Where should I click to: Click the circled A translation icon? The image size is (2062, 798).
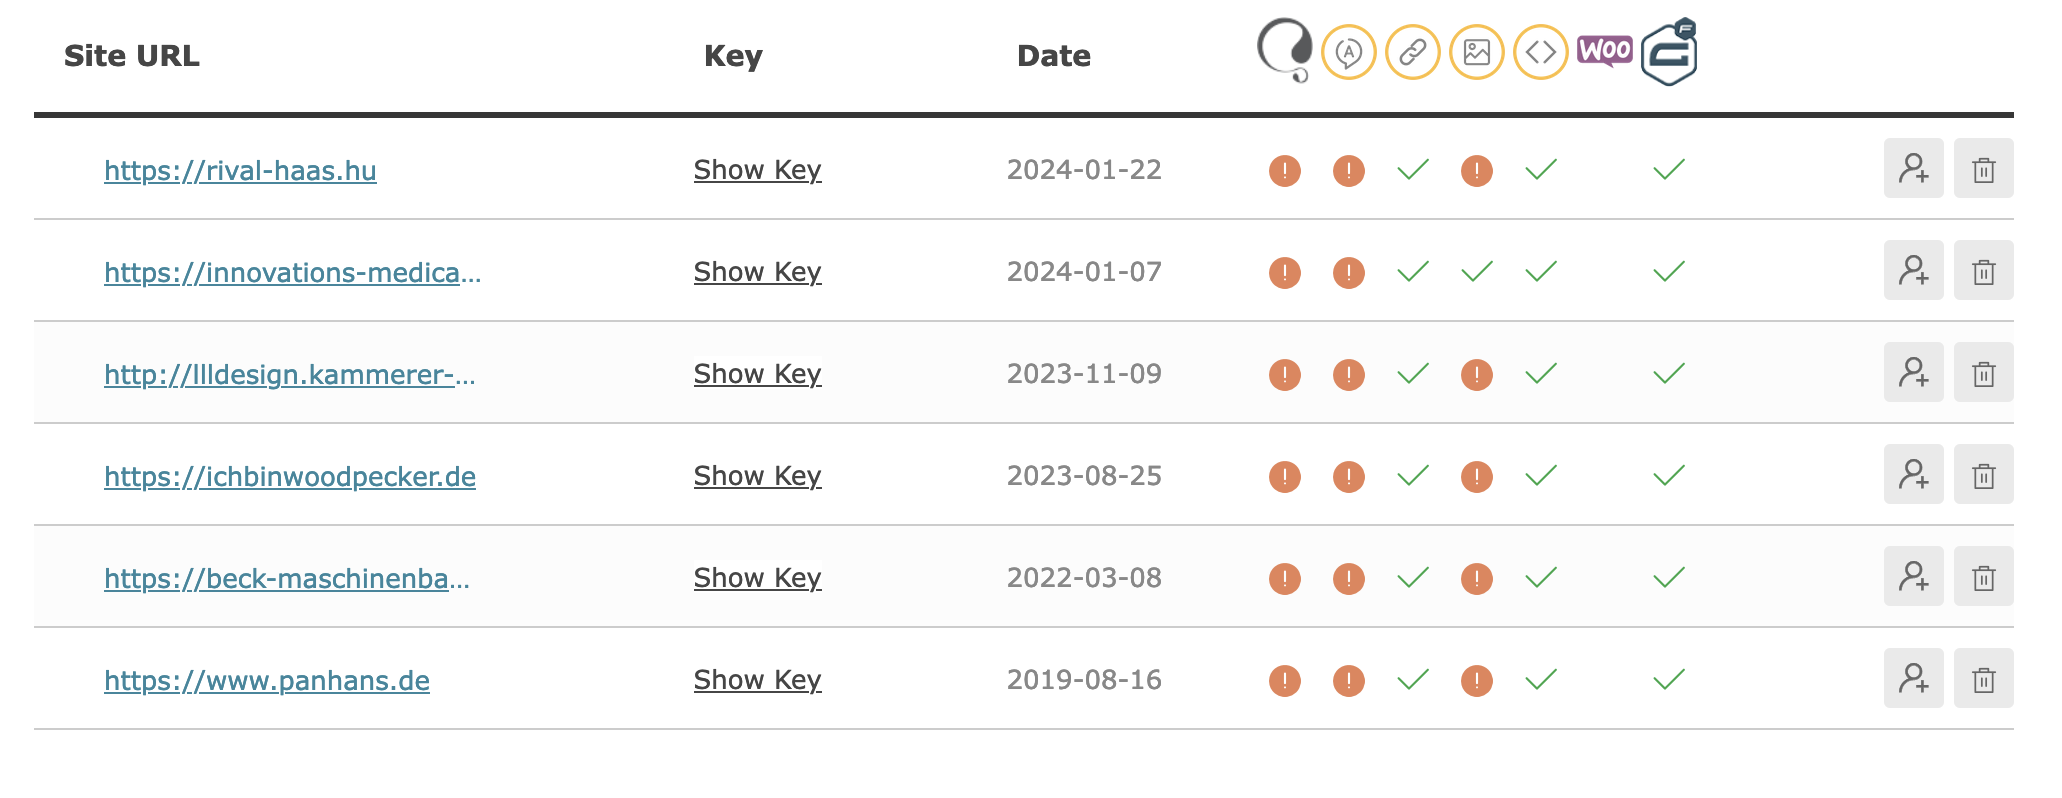pyautogui.click(x=1348, y=52)
